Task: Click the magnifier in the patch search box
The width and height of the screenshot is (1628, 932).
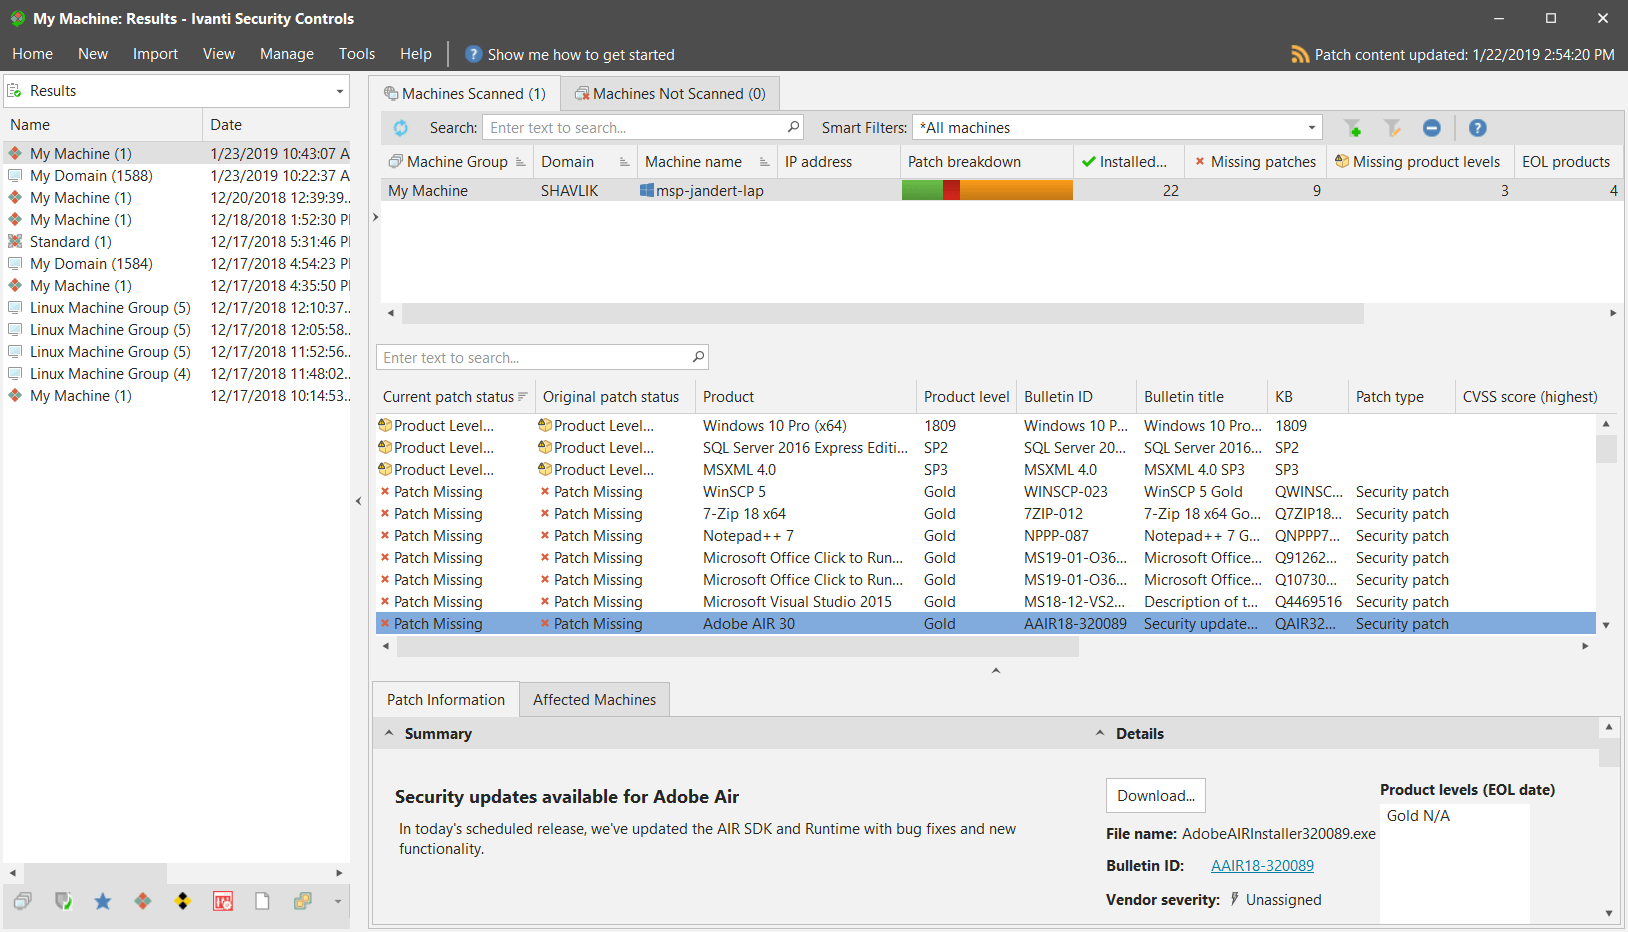Action: tap(698, 357)
